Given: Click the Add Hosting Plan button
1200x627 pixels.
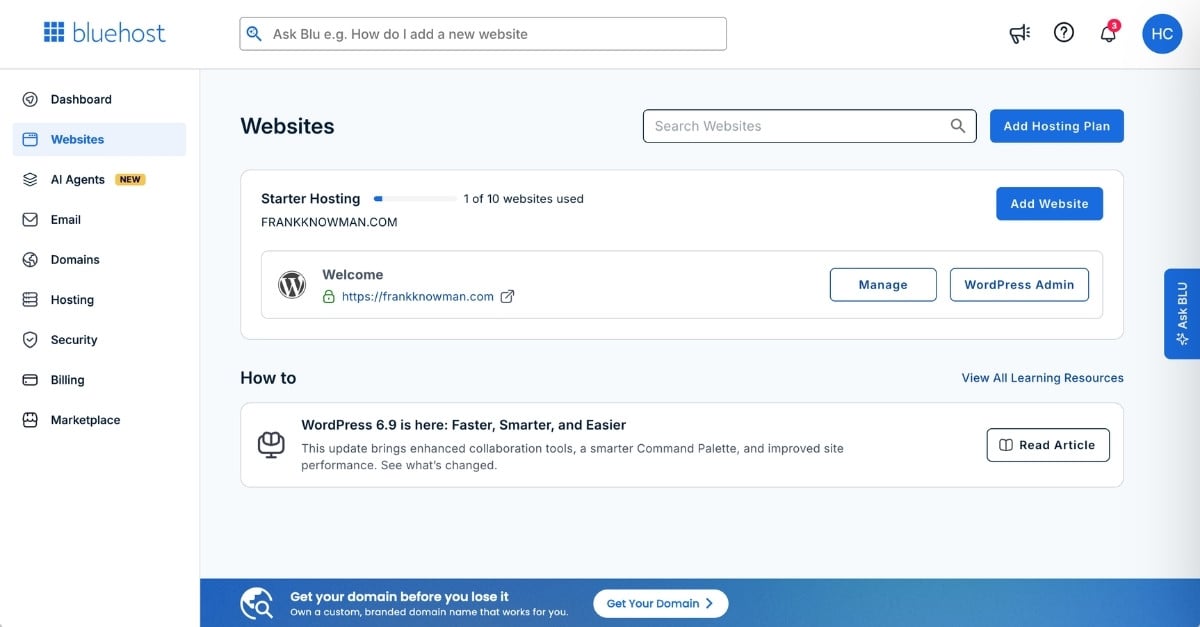Looking at the screenshot, I should (1057, 126).
